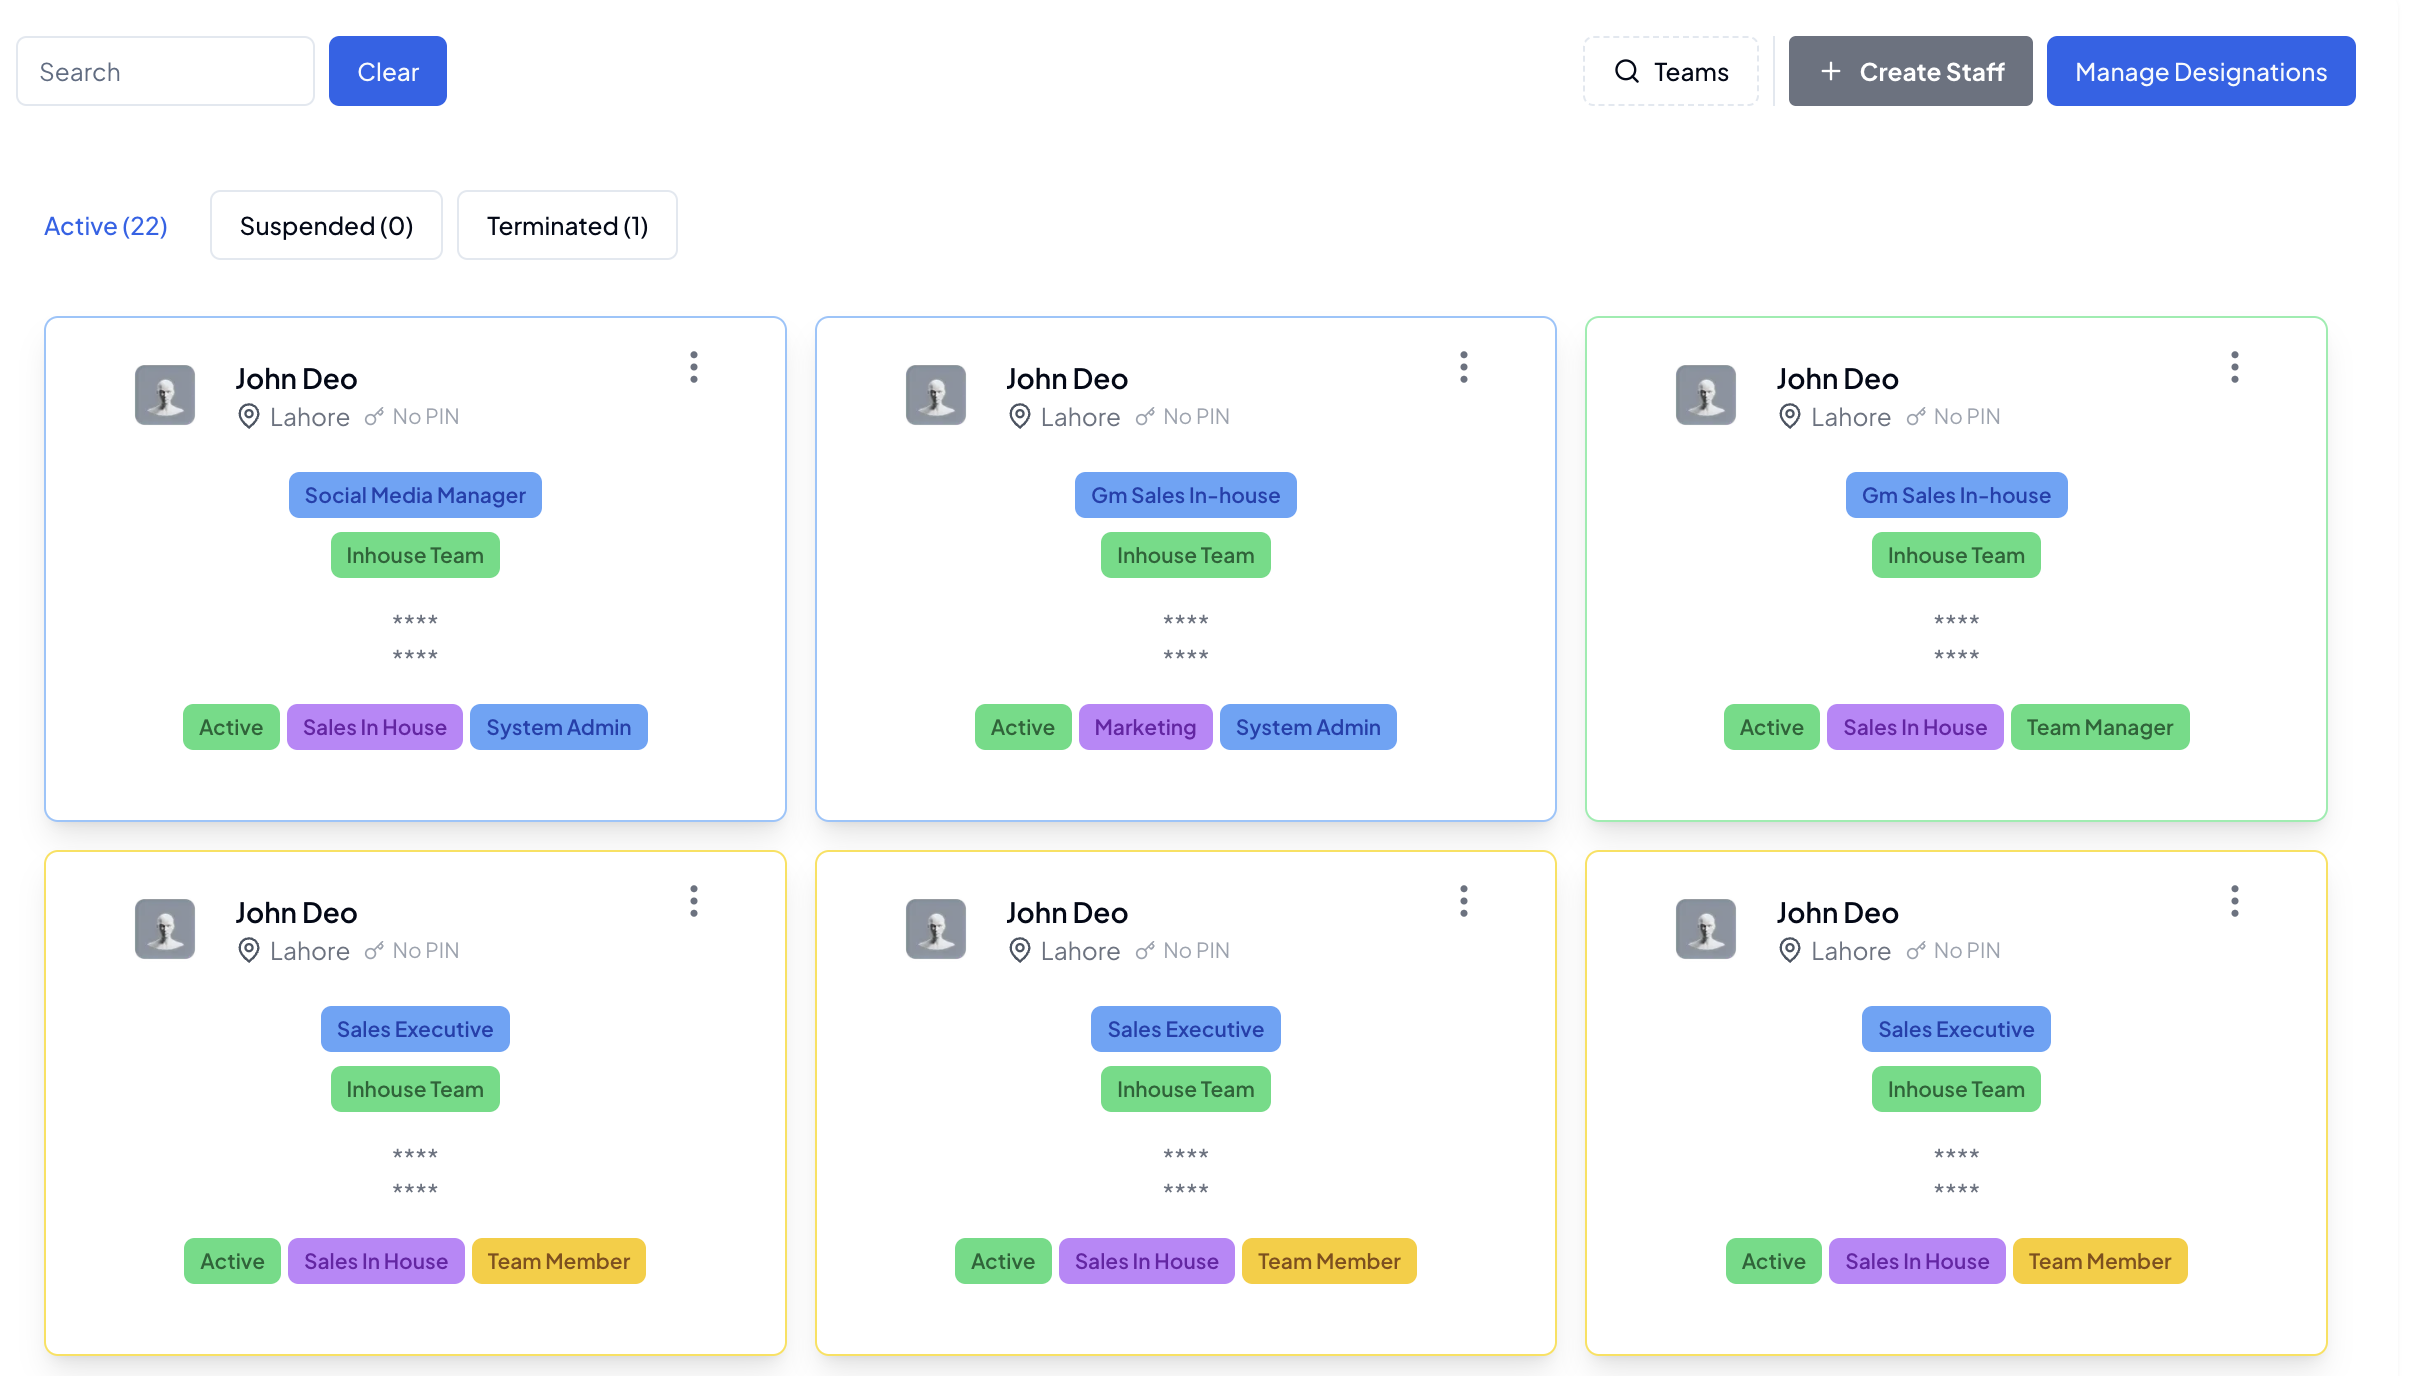The width and height of the screenshot is (2410, 1376).
Task: Switch to the Terminated (1) tab
Action: tap(567, 225)
